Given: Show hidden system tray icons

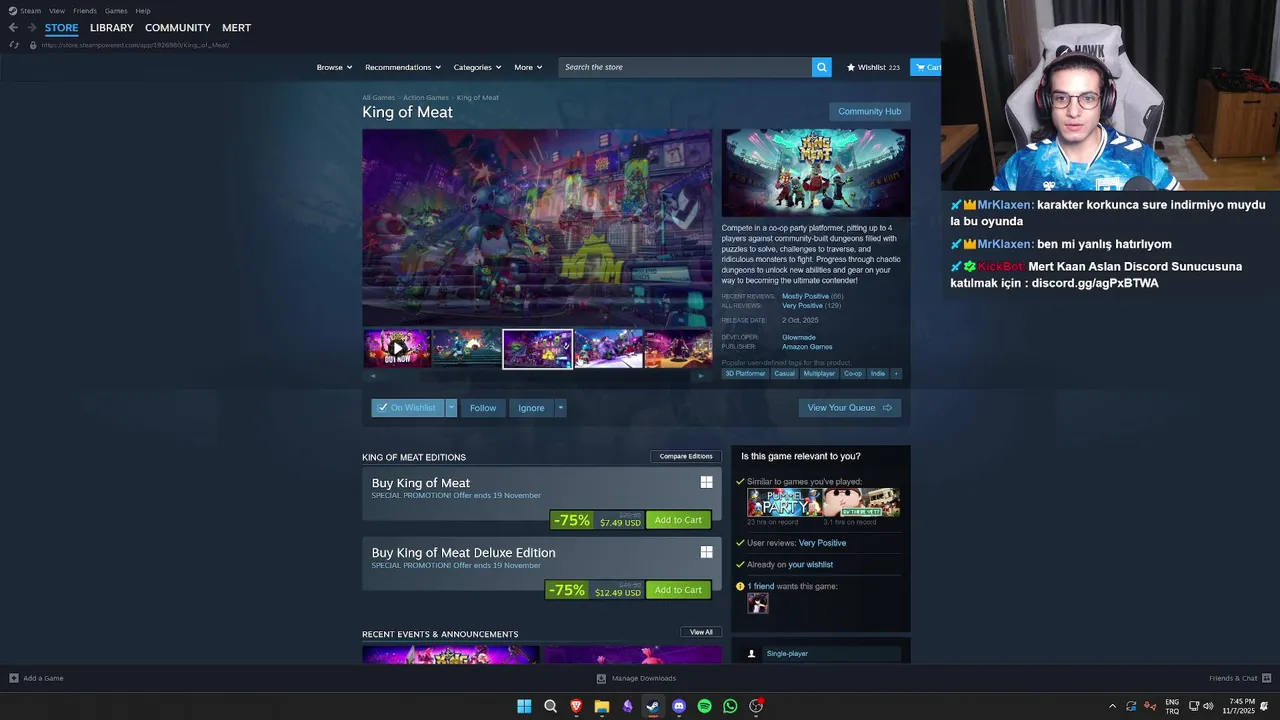Looking at the screenshot, I should coord(1112,706).
